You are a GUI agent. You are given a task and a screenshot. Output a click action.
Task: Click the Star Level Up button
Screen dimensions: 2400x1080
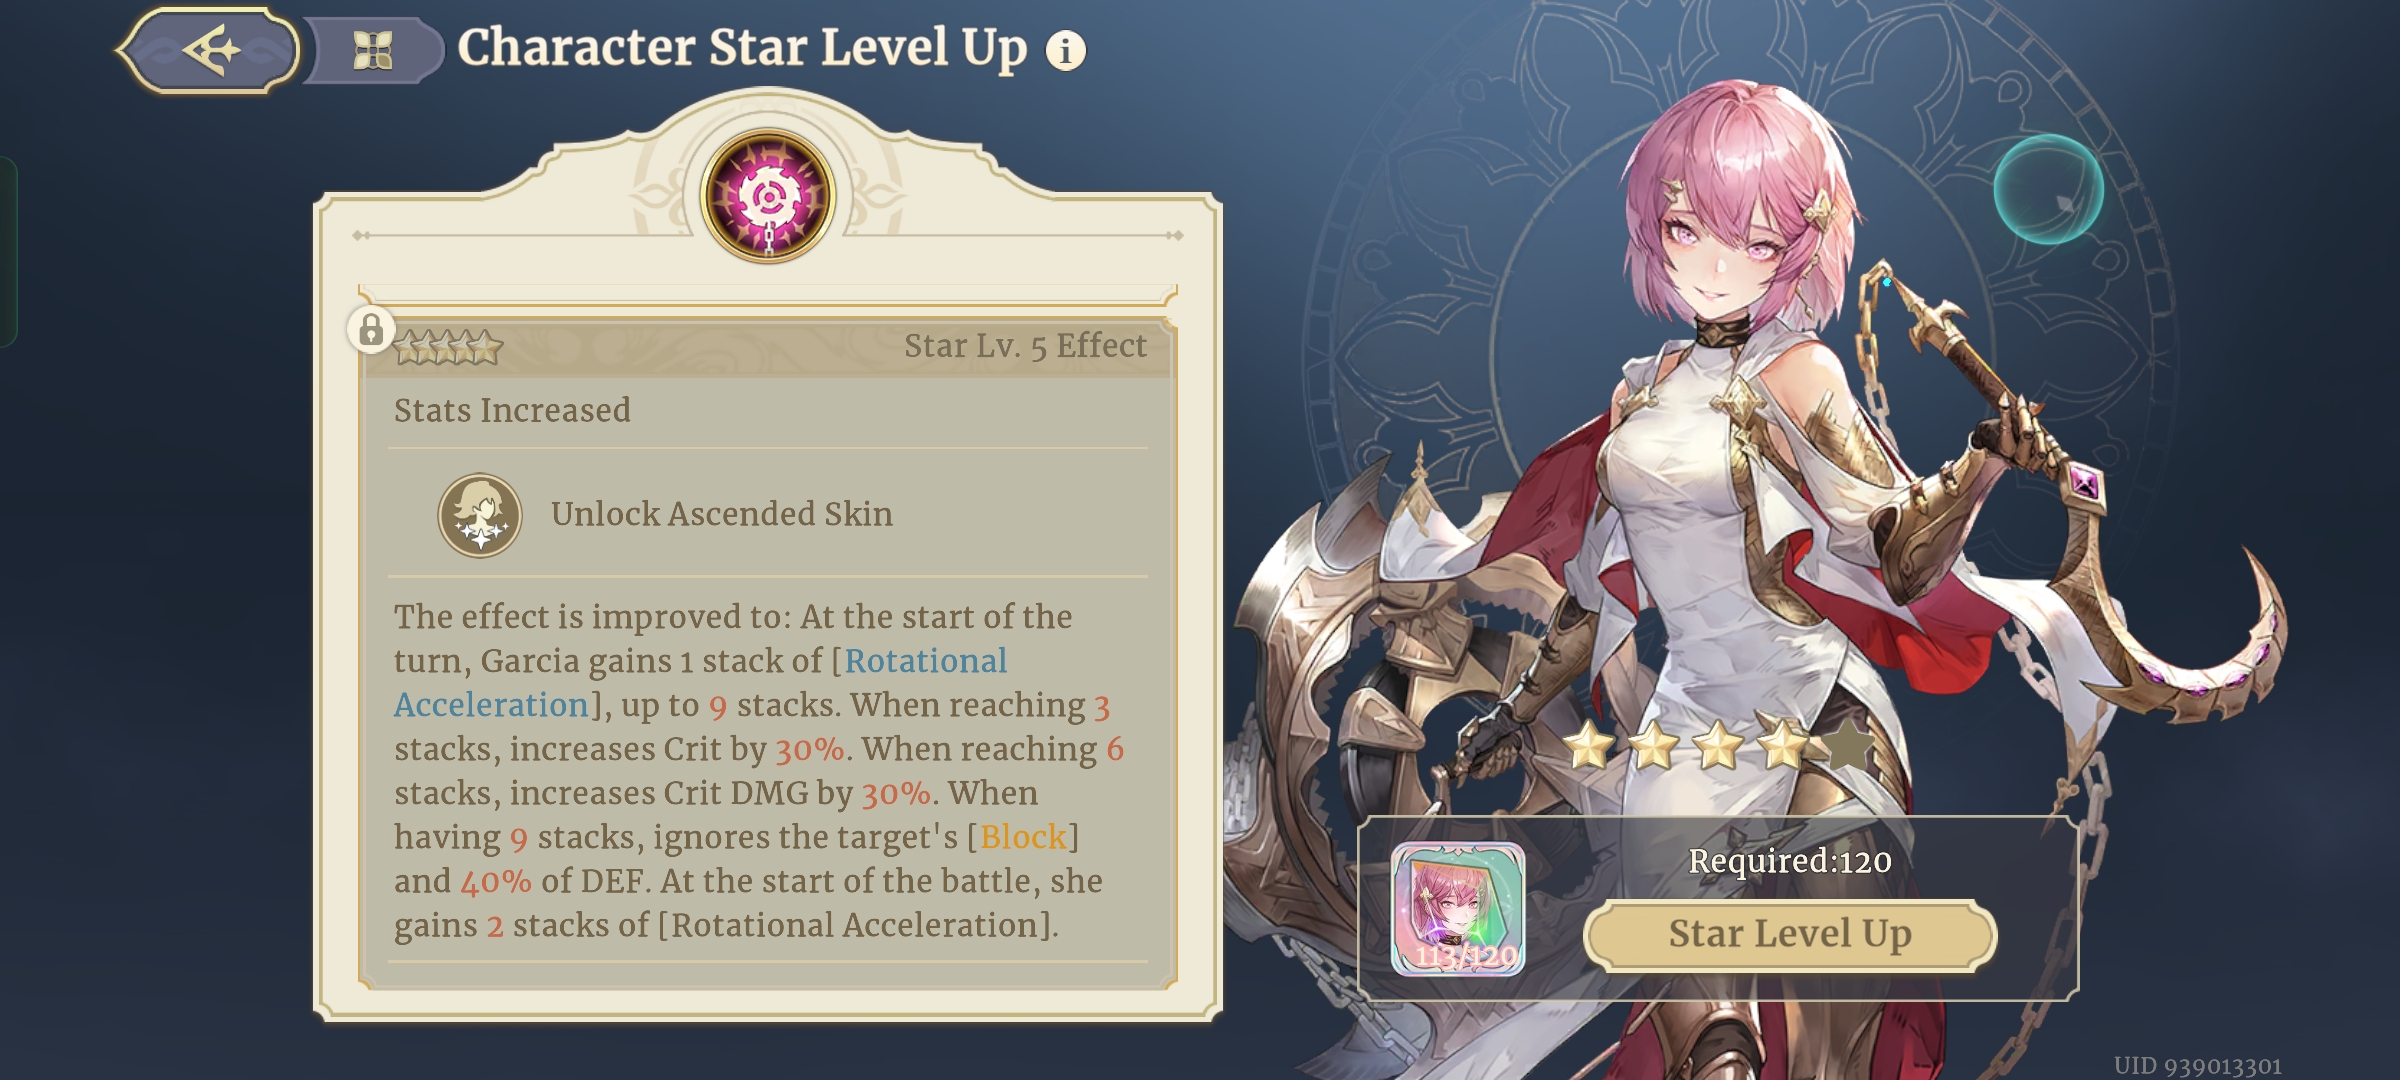pyautogui.click(x=1790, y=935)
